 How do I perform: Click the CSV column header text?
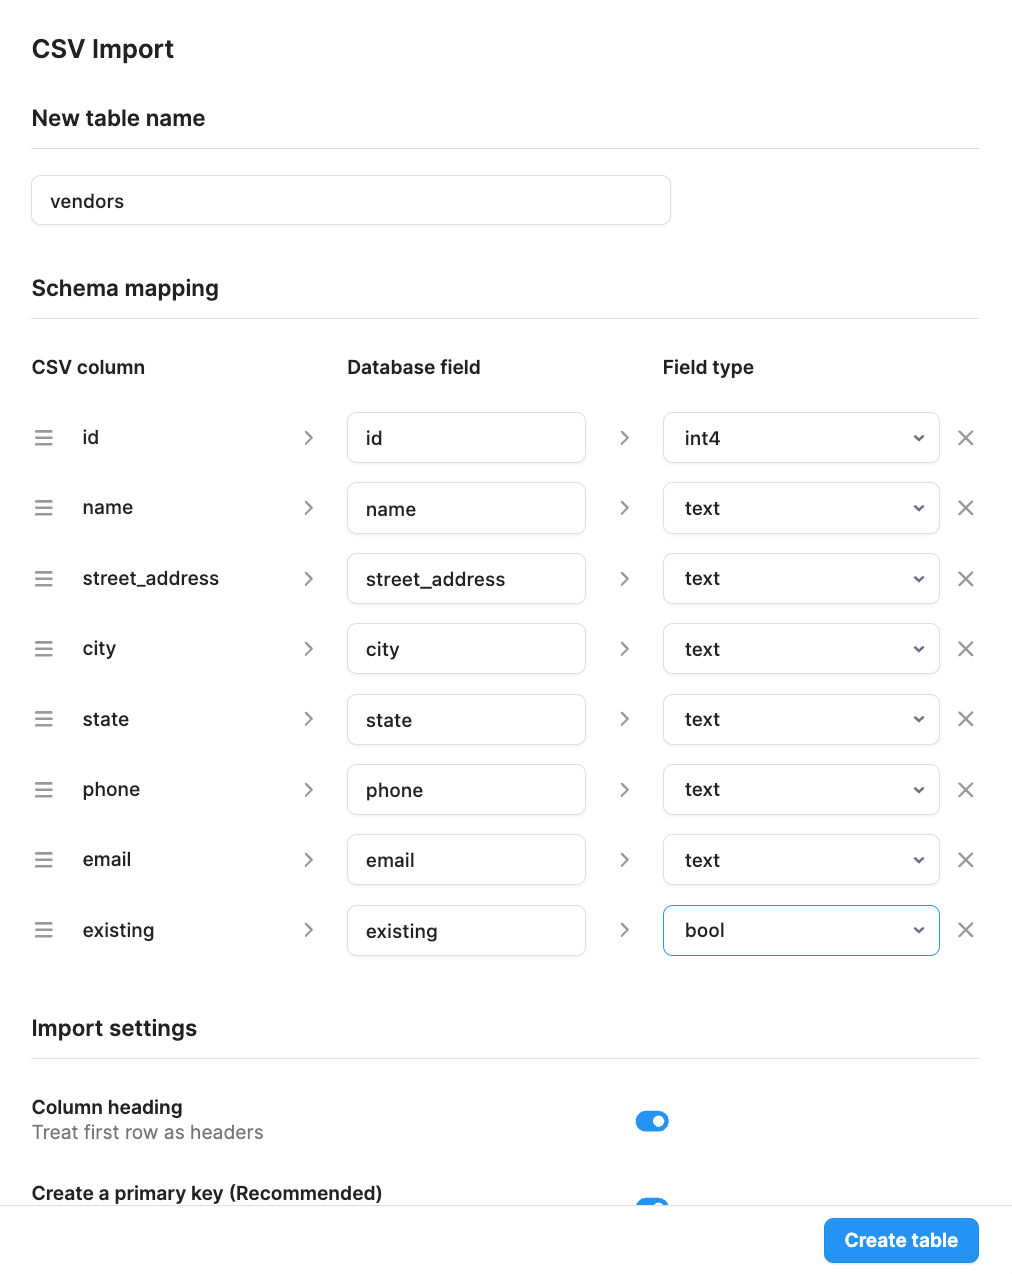88,367
